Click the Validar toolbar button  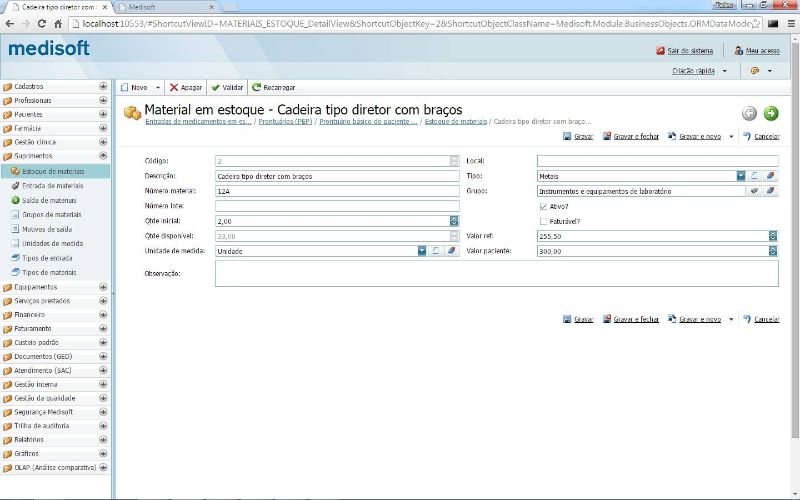pyautogui.click(x=227, y=88)
